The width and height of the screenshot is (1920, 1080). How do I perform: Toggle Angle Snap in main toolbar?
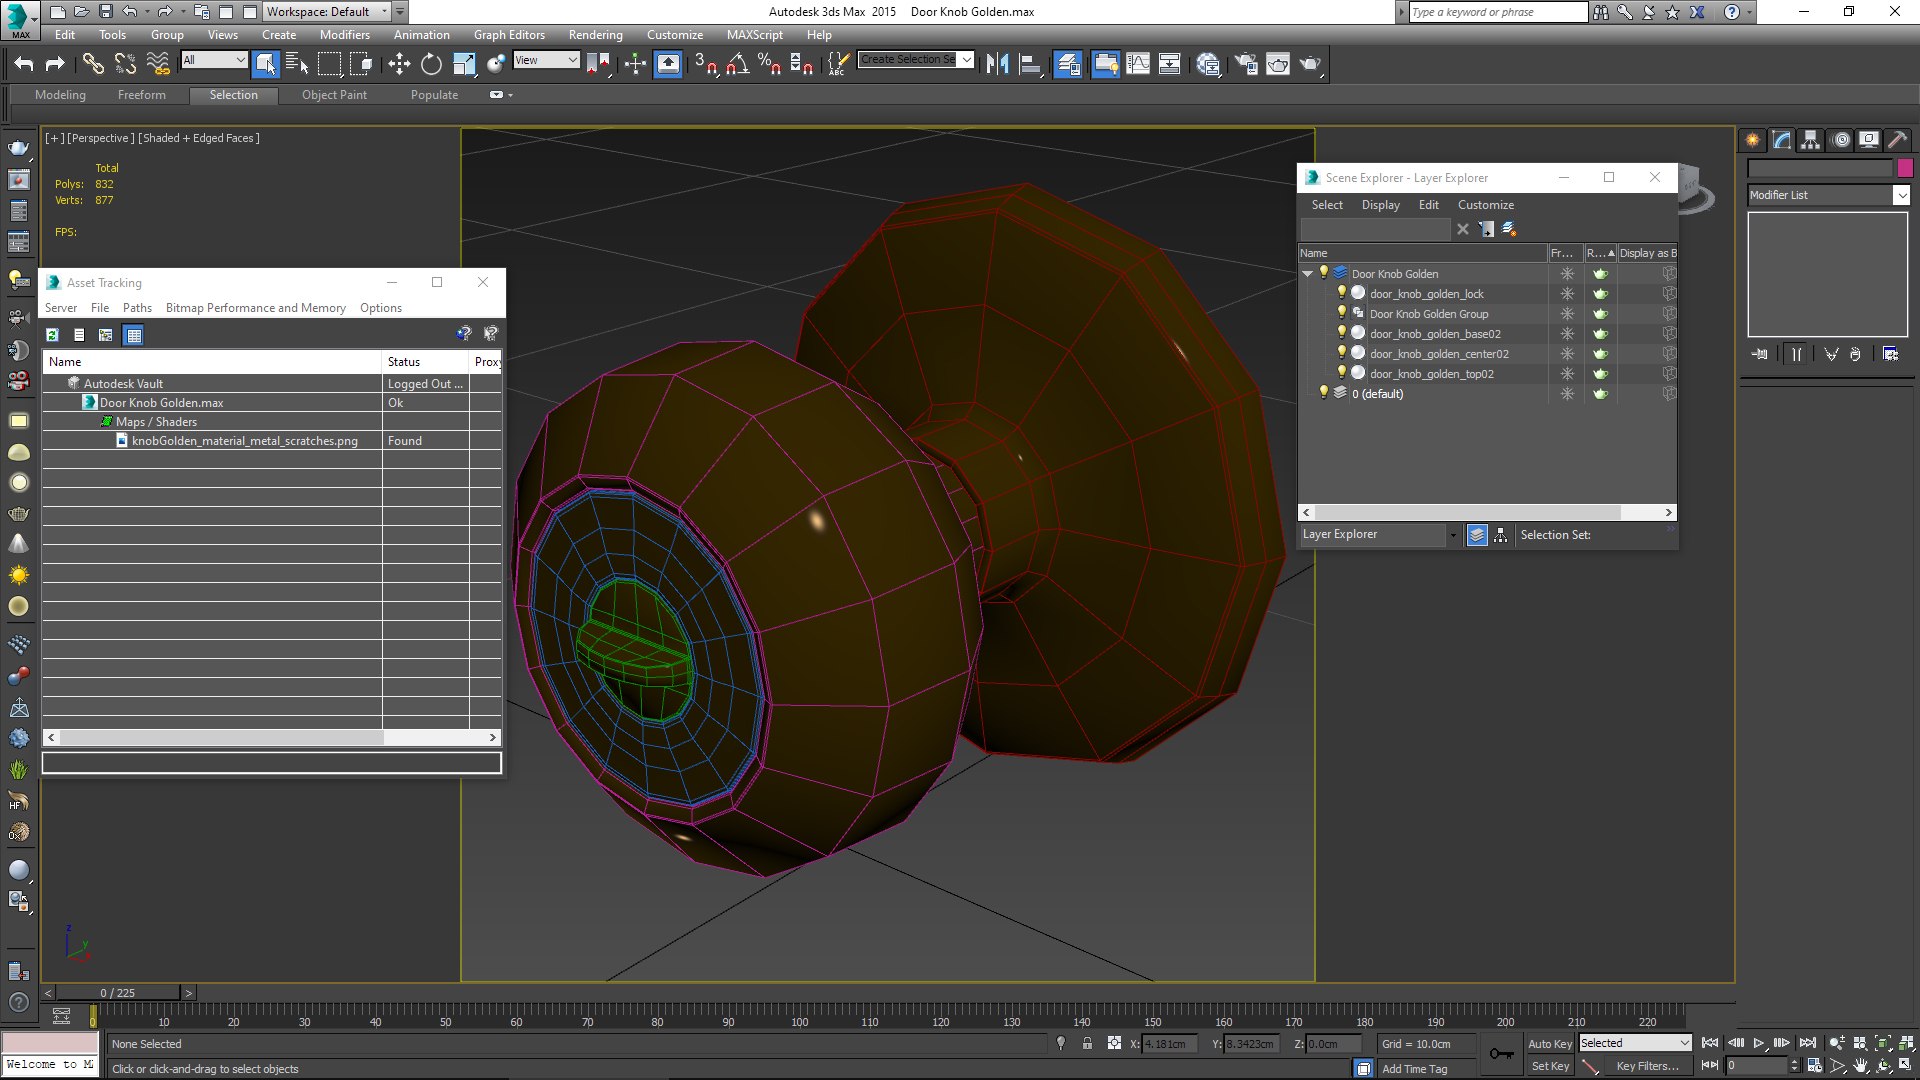[x=738, y=64]
